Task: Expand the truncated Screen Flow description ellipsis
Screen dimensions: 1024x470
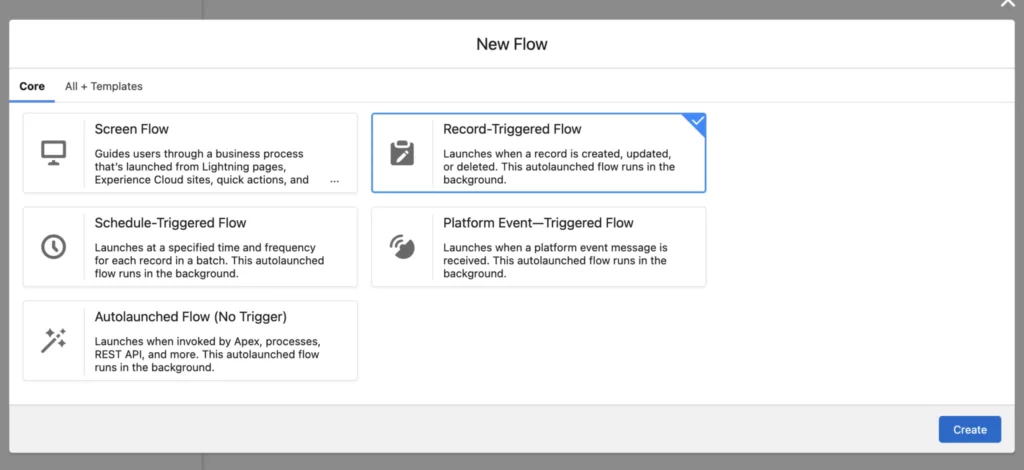Action: [x=334, y=181]
